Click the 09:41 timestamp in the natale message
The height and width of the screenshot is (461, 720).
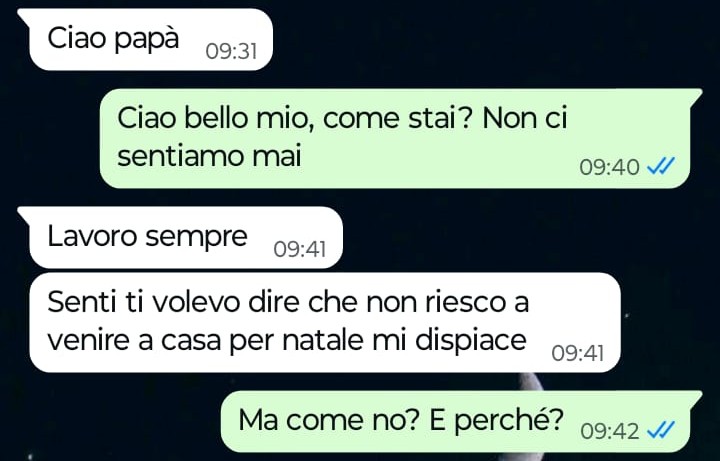pos(578,353)
